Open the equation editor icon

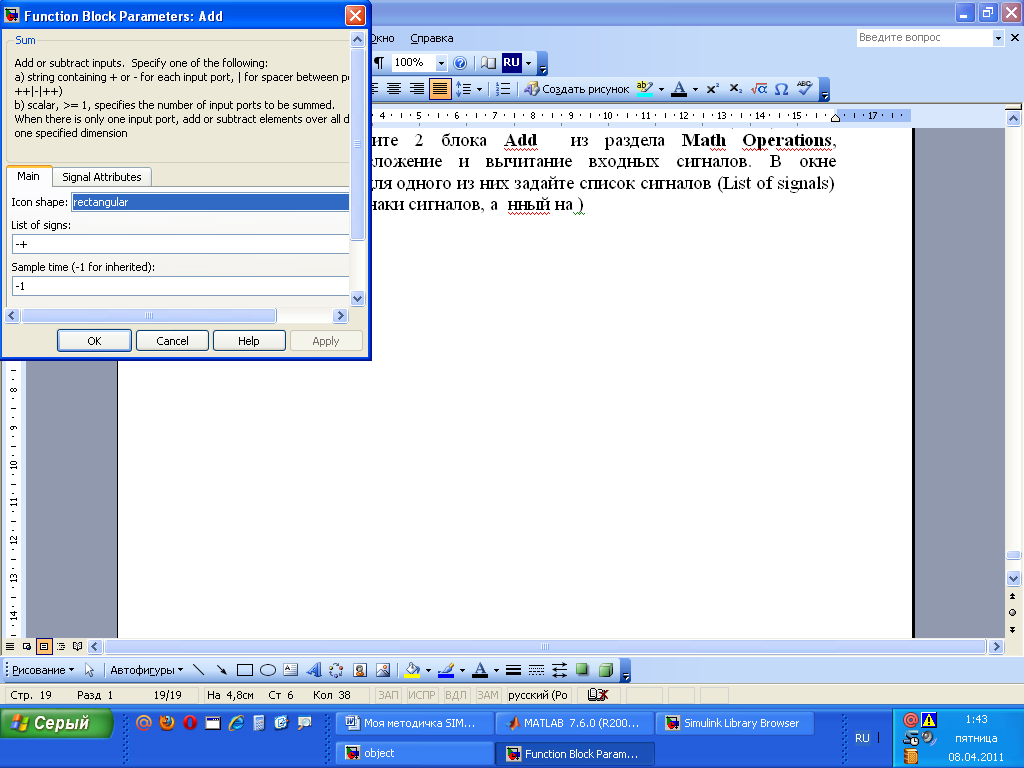[x=759, y=89]
